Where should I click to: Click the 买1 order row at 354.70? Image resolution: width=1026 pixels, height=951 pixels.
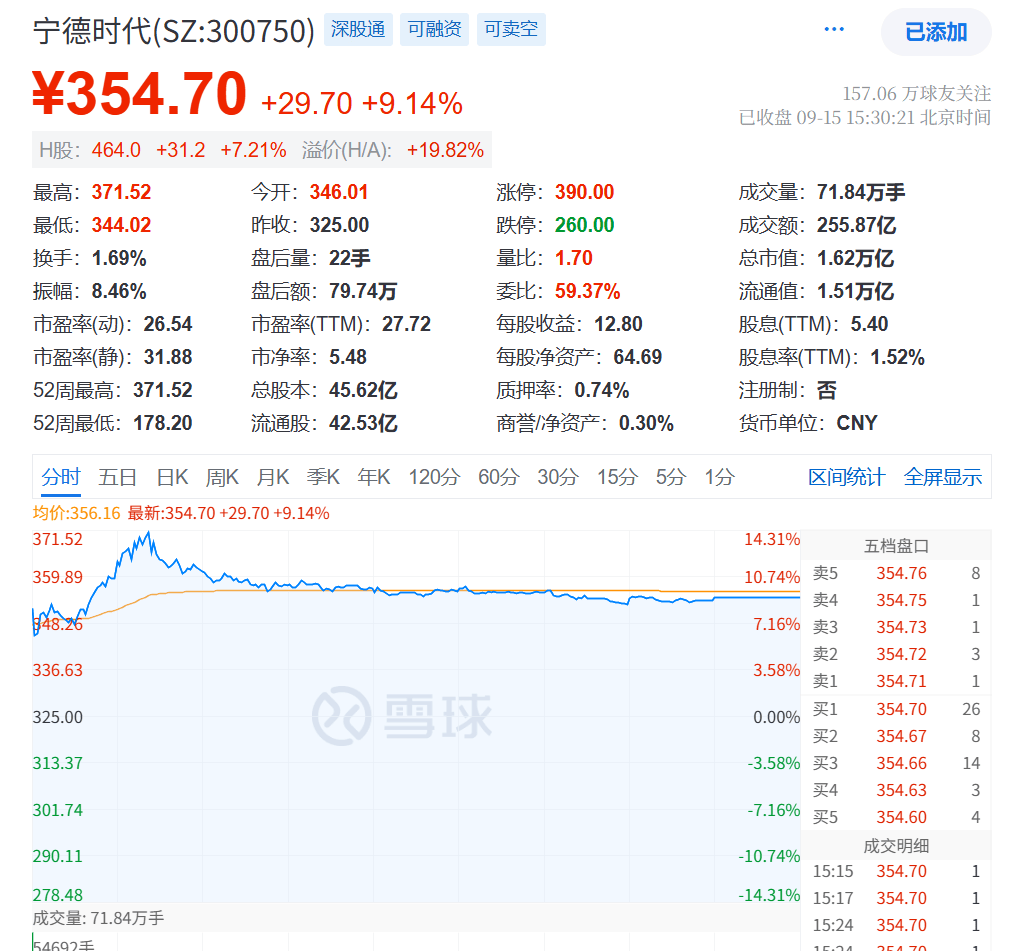click(896, 709)
